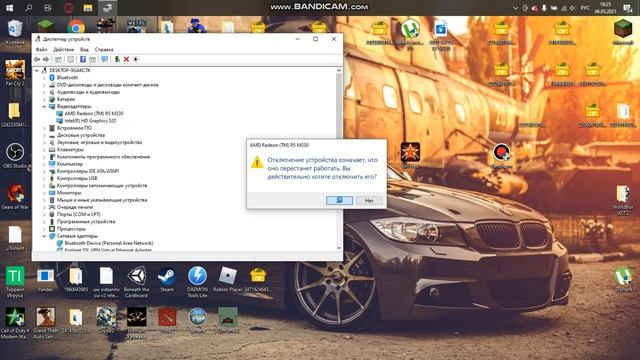
Task: Click the device tree scrollbar up arrow
Action: coord(339,71)
